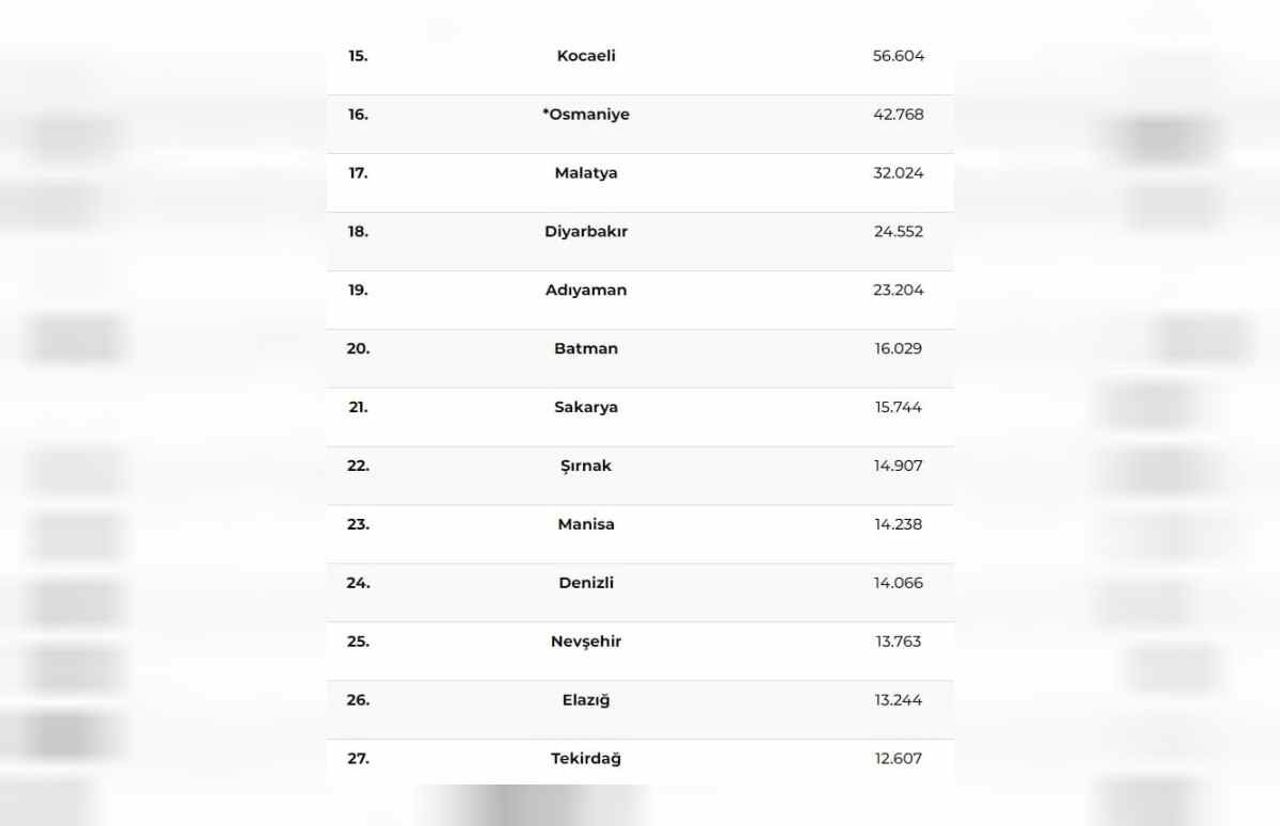This screenshot has height=826, width=1280.
Task: Select the Elazığ table cell
Action: [586, 700]
